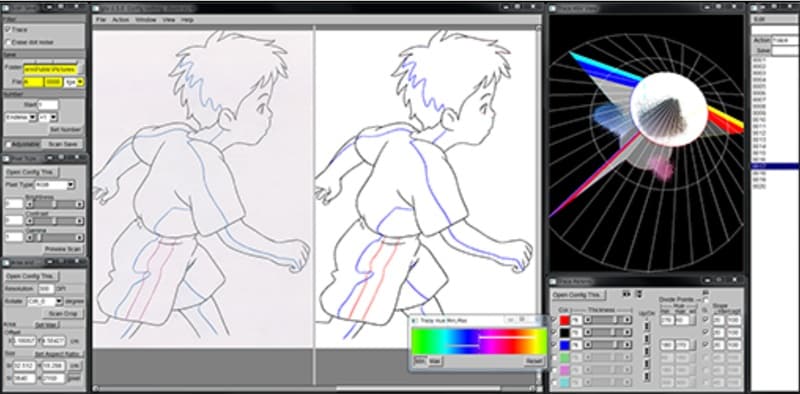Enable Erase dot noise option
800x394 pixels.
[x=8, y=42]
